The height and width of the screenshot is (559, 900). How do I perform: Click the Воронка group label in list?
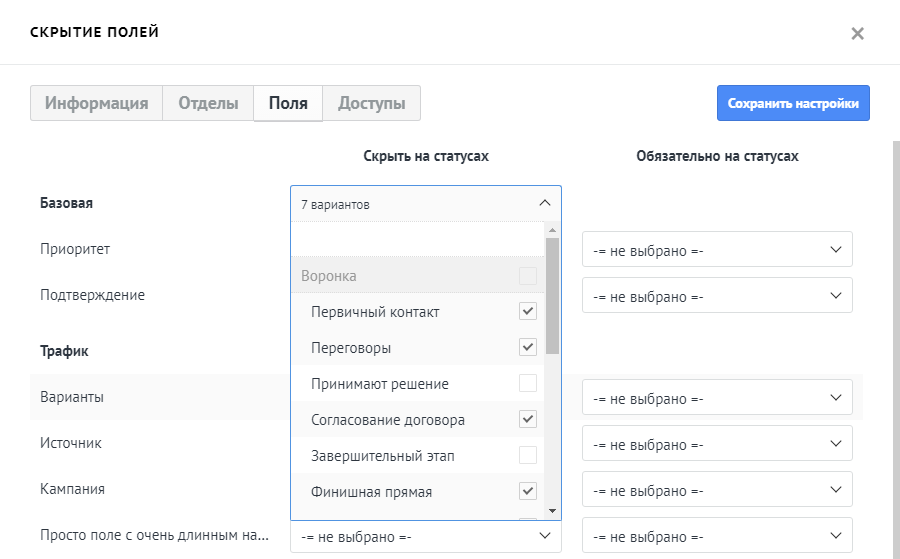point(328,276)
